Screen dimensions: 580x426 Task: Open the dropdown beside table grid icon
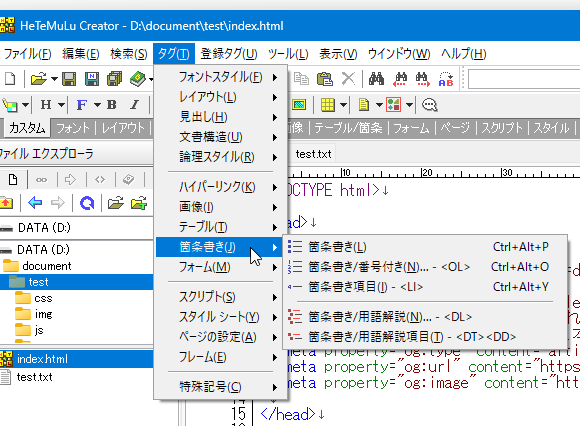[343, 105]
